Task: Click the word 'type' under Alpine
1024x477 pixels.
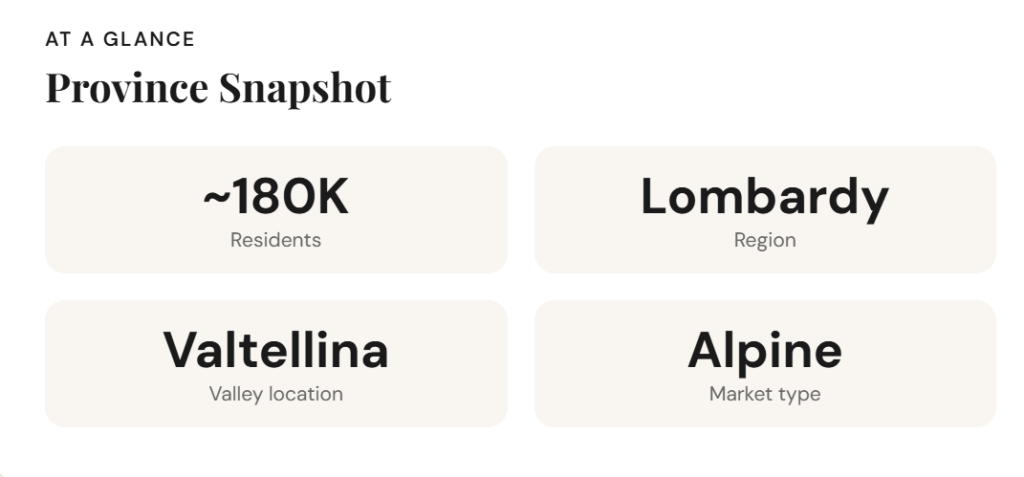Action: pyautogui.click(x=800, y=394)
